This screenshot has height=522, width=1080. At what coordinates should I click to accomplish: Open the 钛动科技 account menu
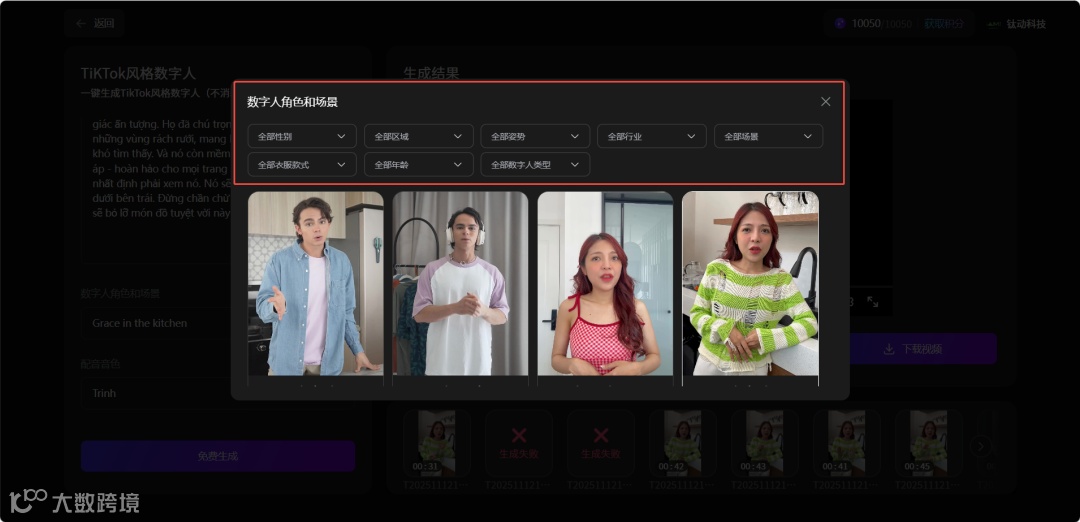click(x=1017, y=24)
